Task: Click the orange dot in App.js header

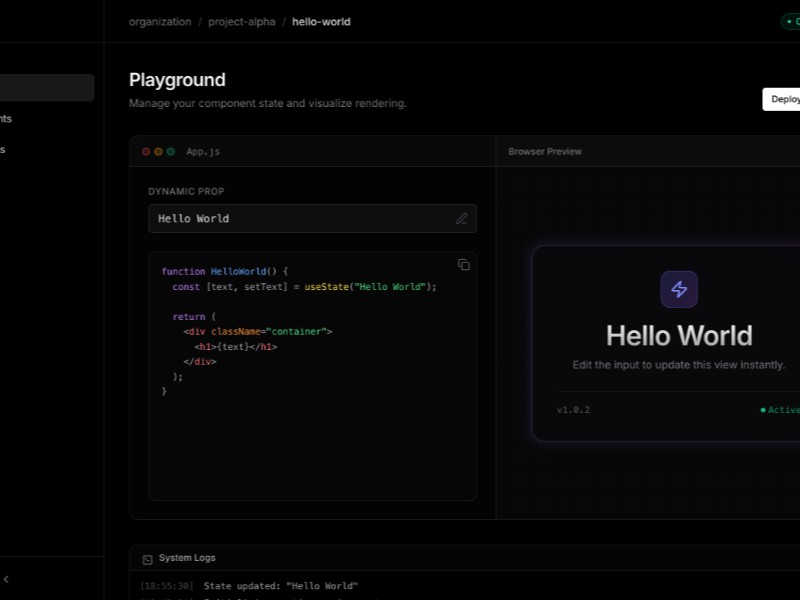Action: (x=158, y=152)
